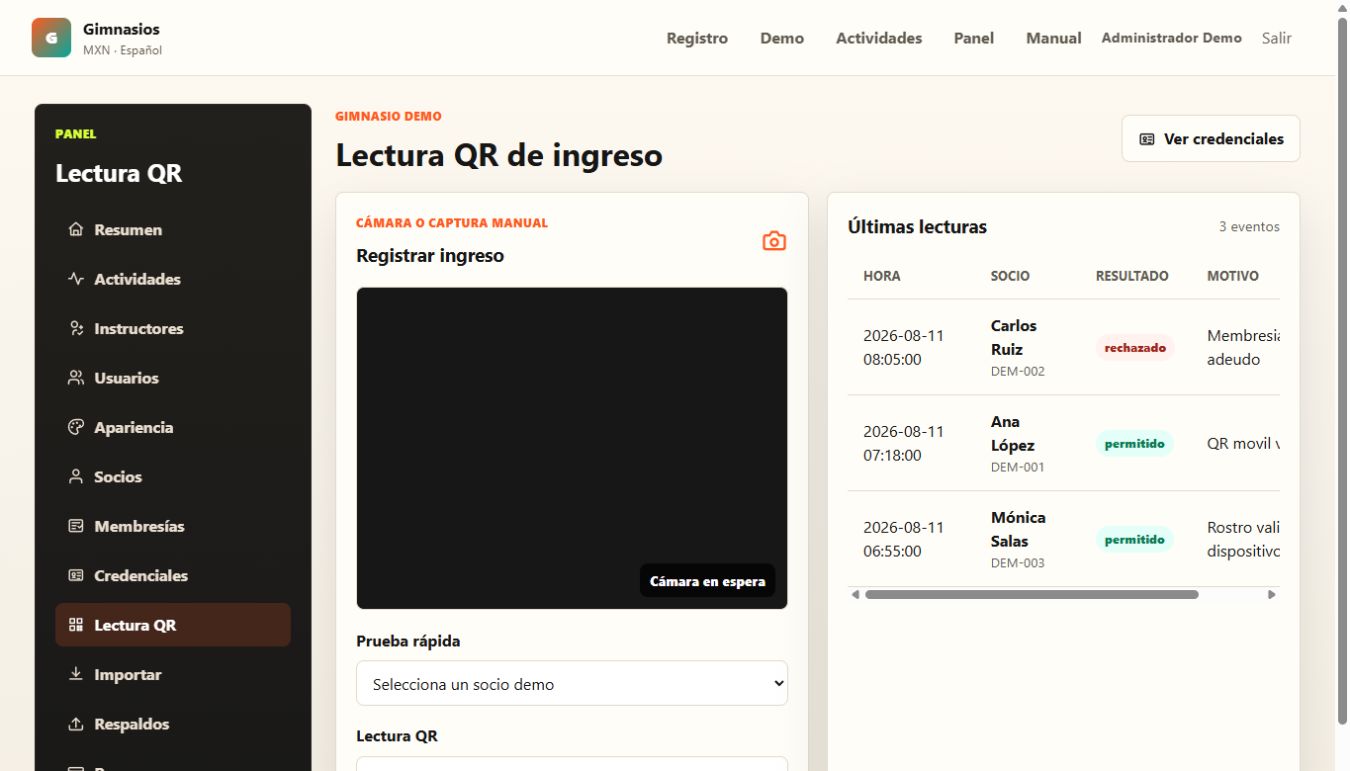The width and height of the screenshot is (1350, 771).
Task: Go to Socios in the sidebar
Action: [x=173, y=477]
